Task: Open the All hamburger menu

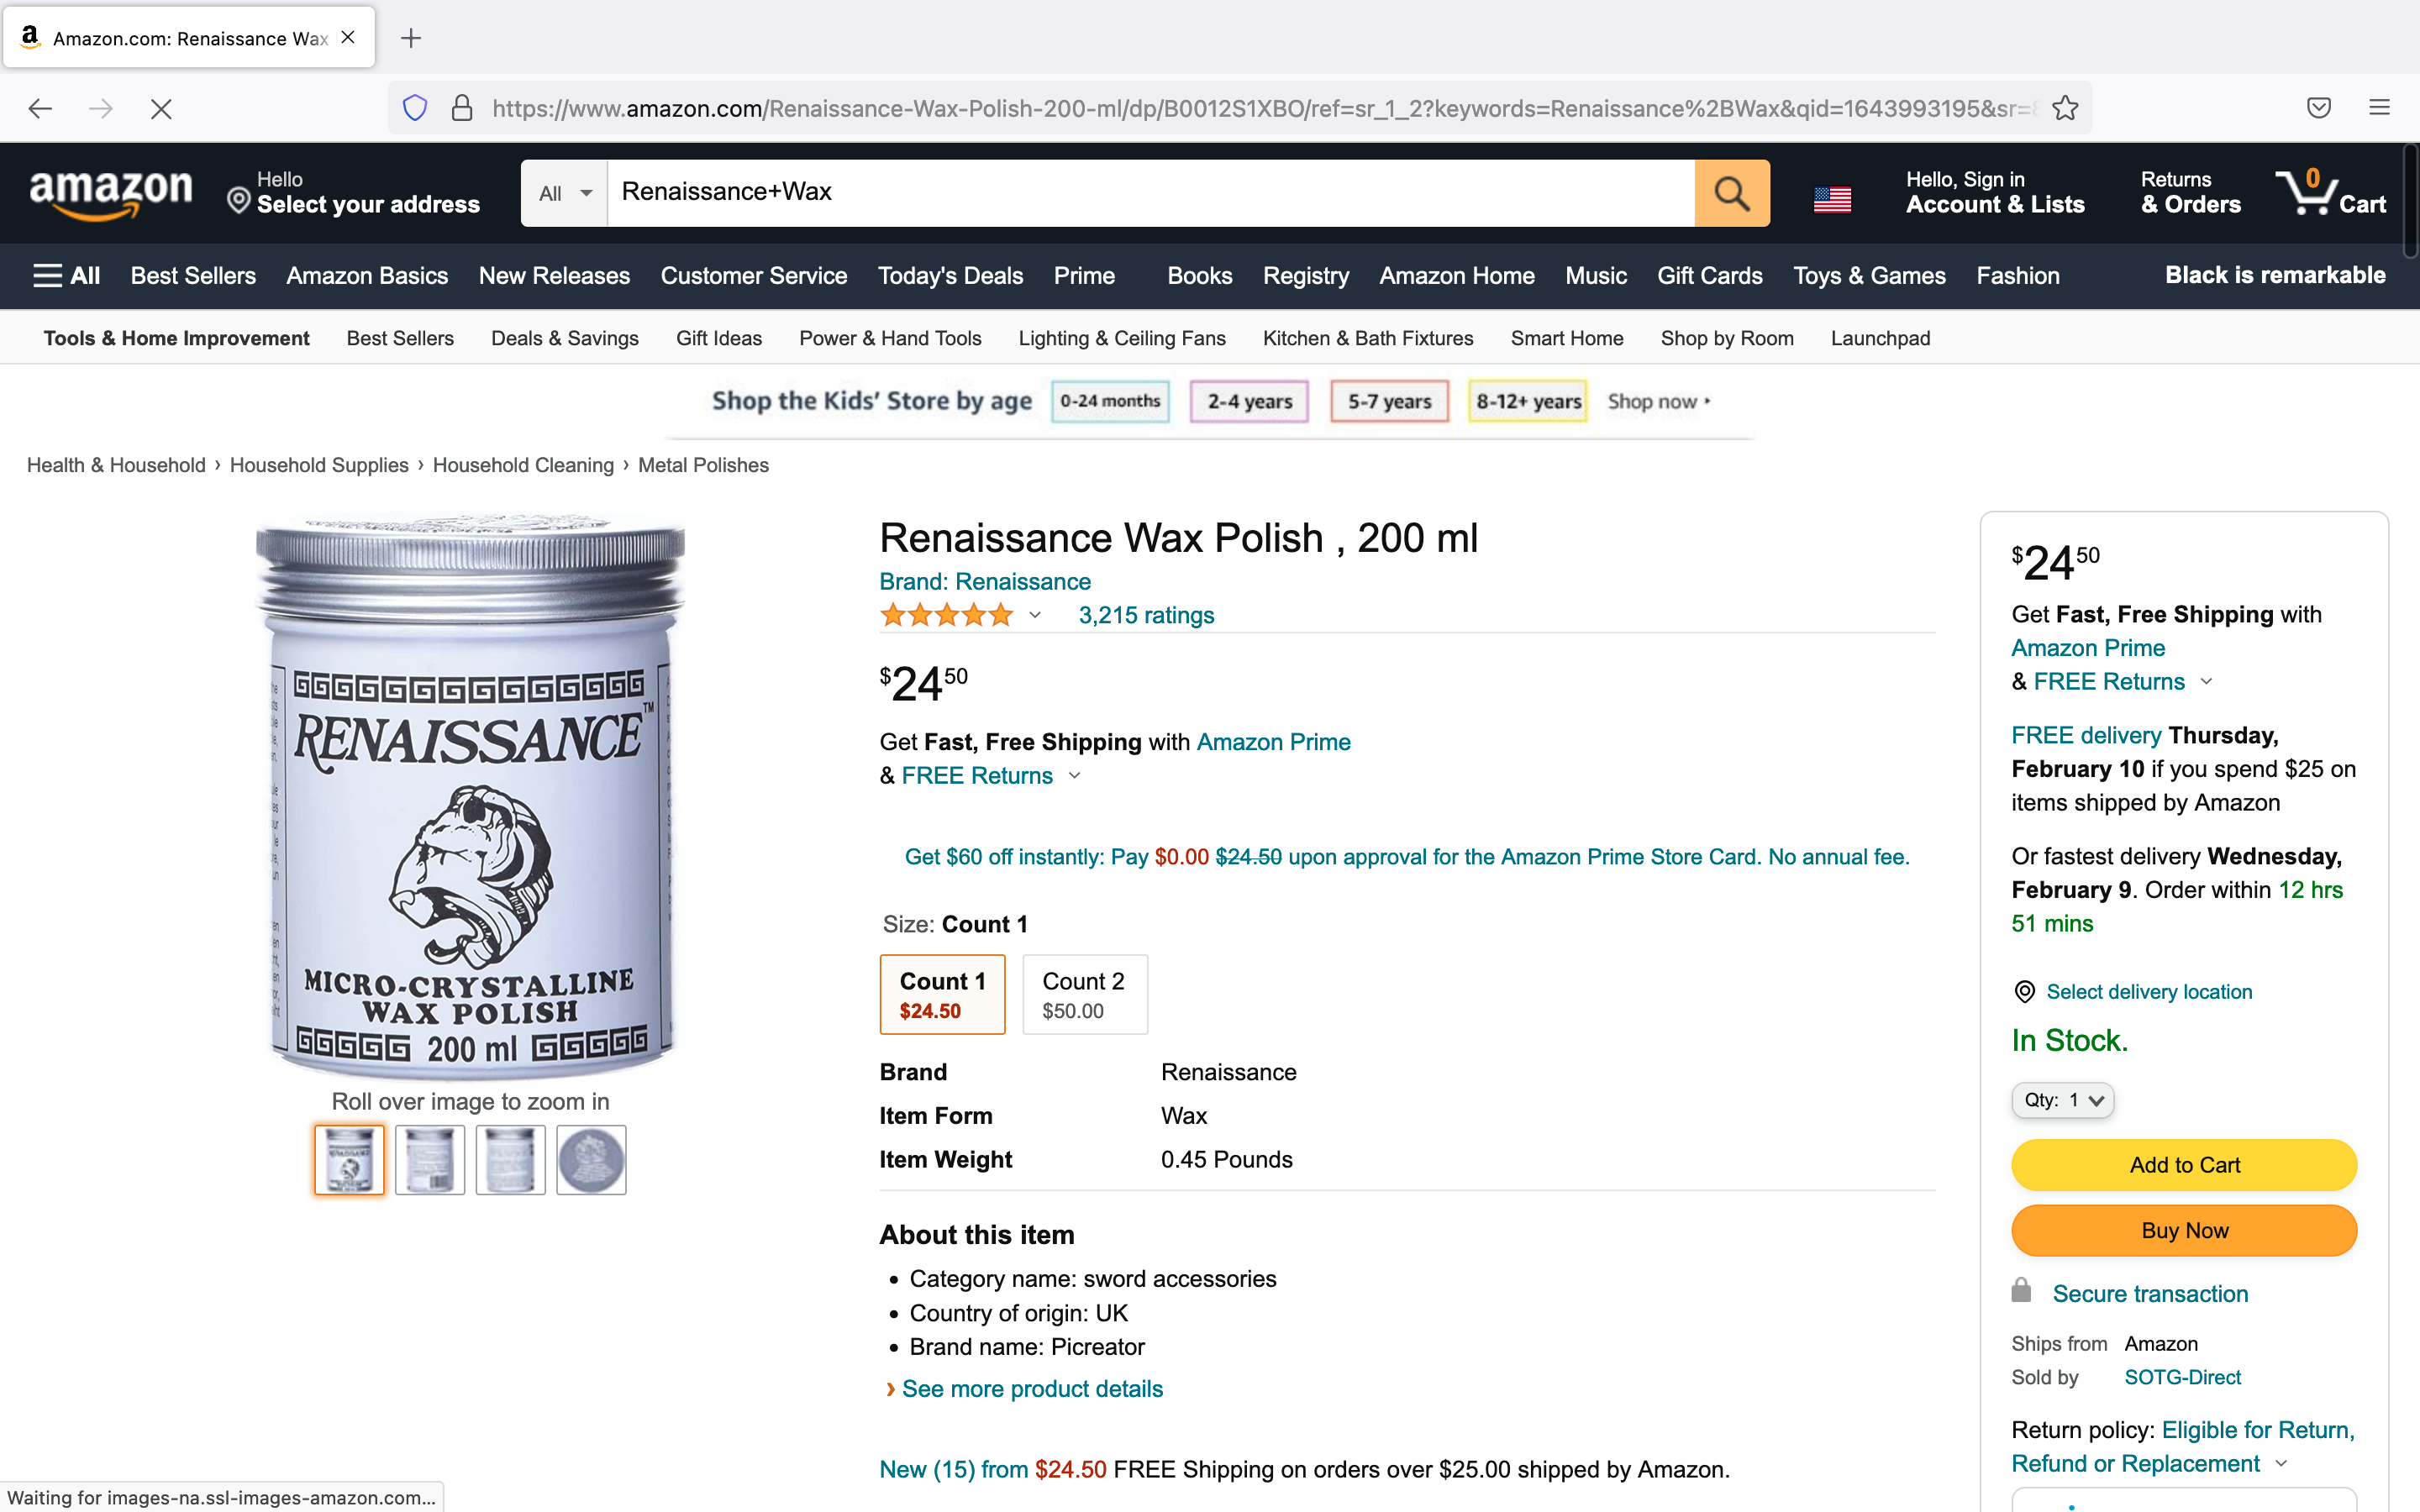Action: 66,276
